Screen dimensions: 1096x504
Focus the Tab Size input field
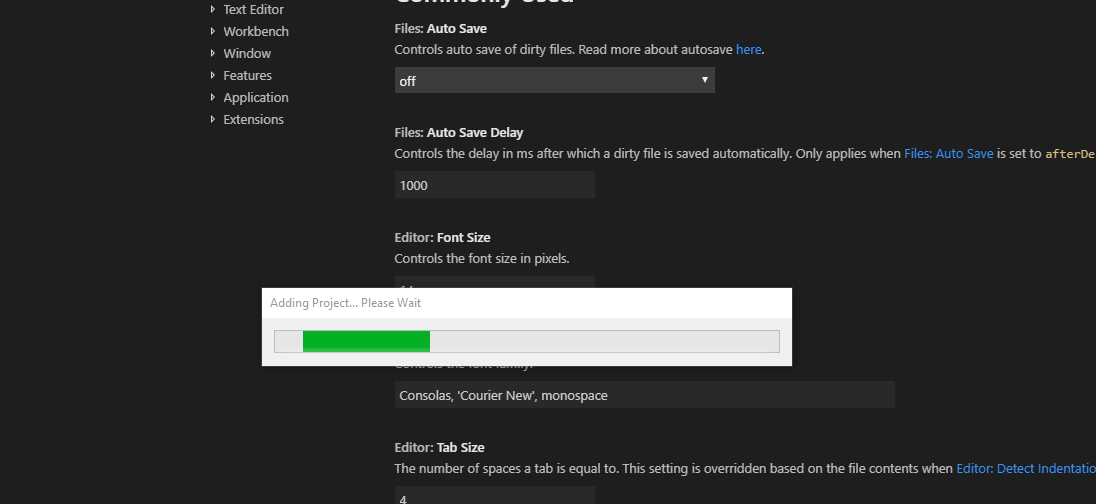click(x=495, y=495)
